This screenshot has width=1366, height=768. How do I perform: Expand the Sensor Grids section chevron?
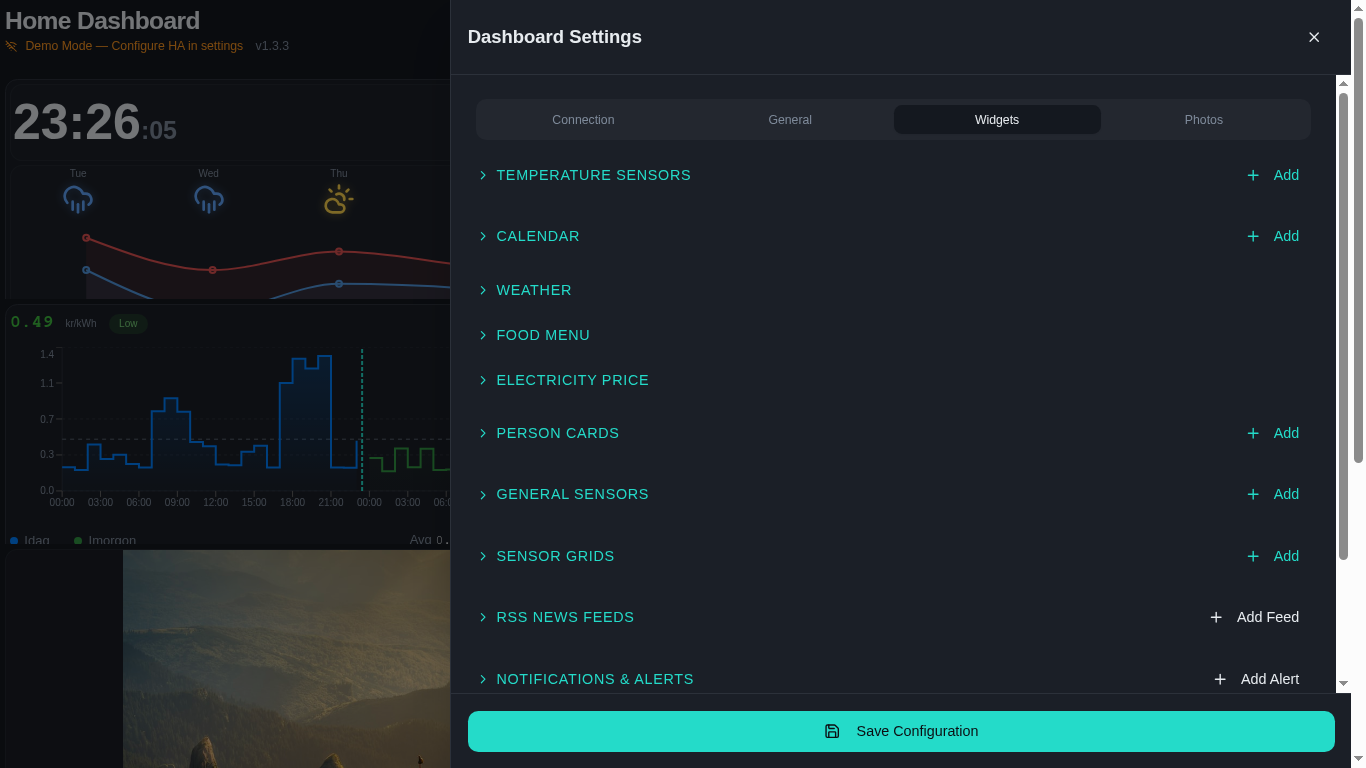click(483, 556)
